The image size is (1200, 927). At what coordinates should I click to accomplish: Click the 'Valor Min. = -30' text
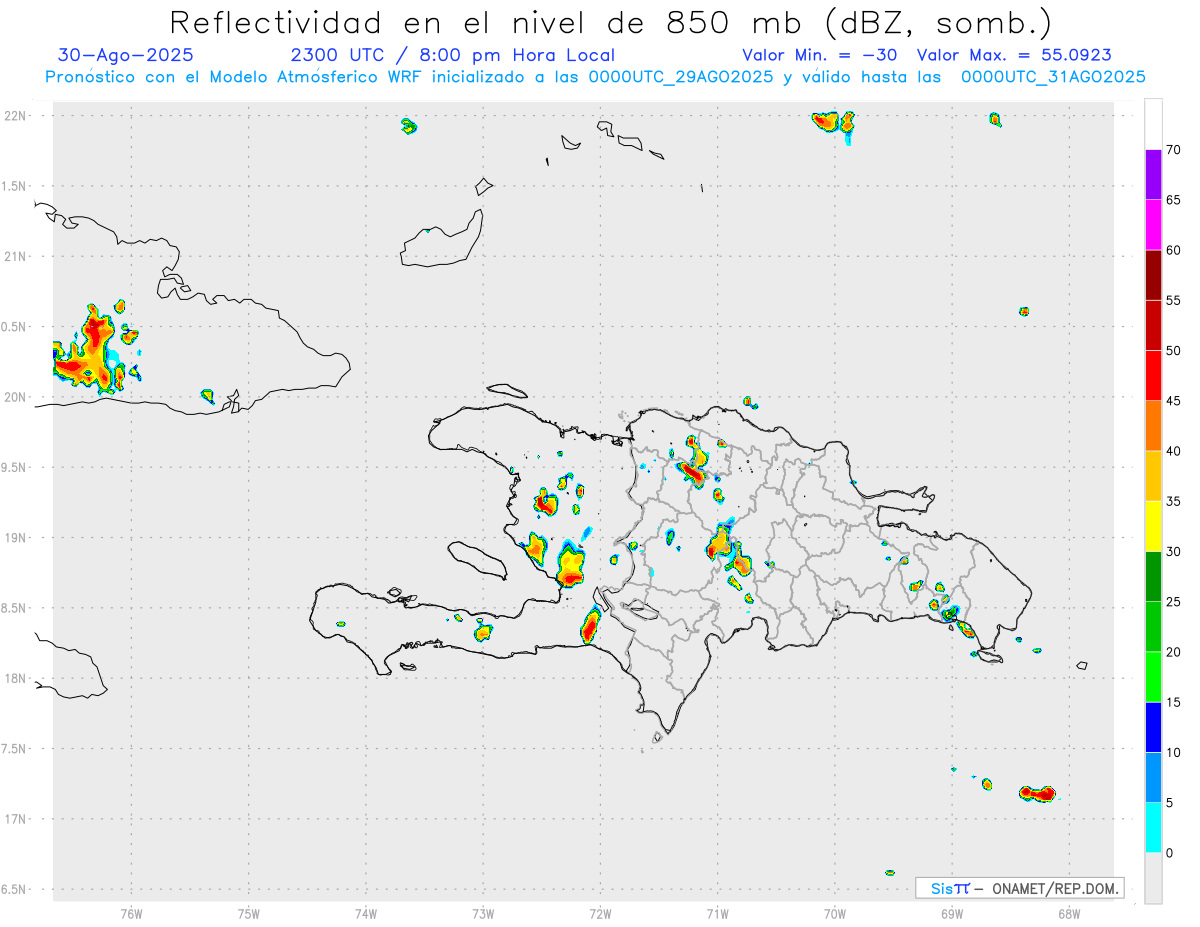tap(820, 55)
